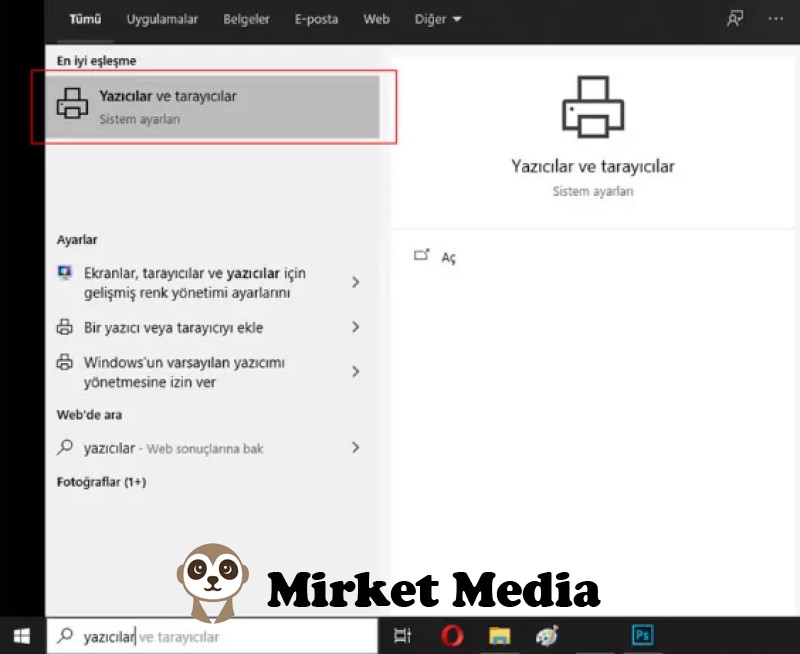This screenshot has height=654, width=800.
Task: Click the printer icon beside 'Bir yazıcı veya tarayıcıyı ekle'
Action: click(64, 327)
